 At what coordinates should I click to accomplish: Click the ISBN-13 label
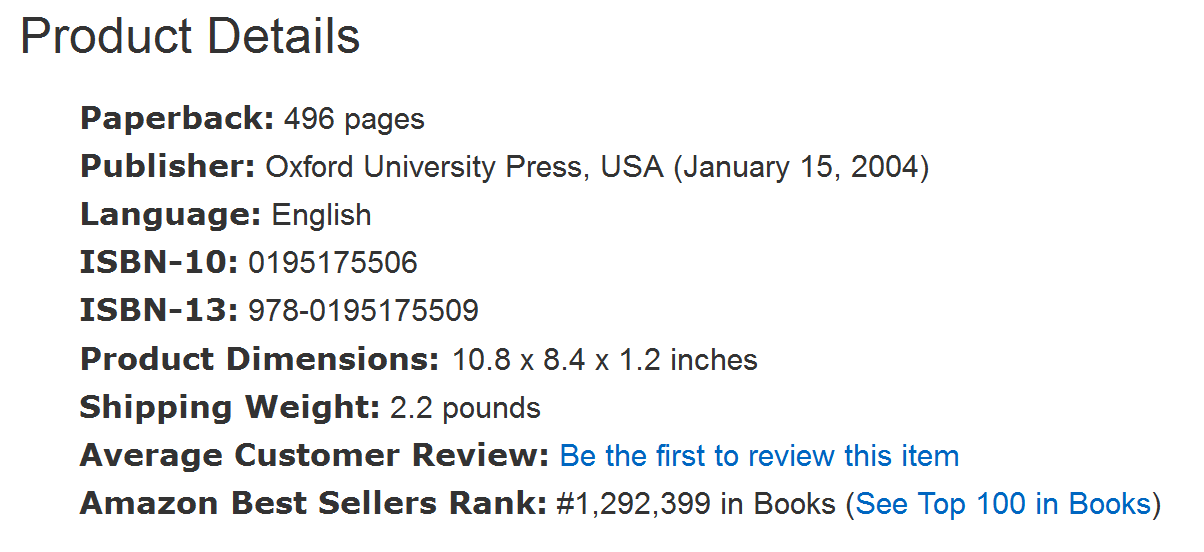pos(159,311)
